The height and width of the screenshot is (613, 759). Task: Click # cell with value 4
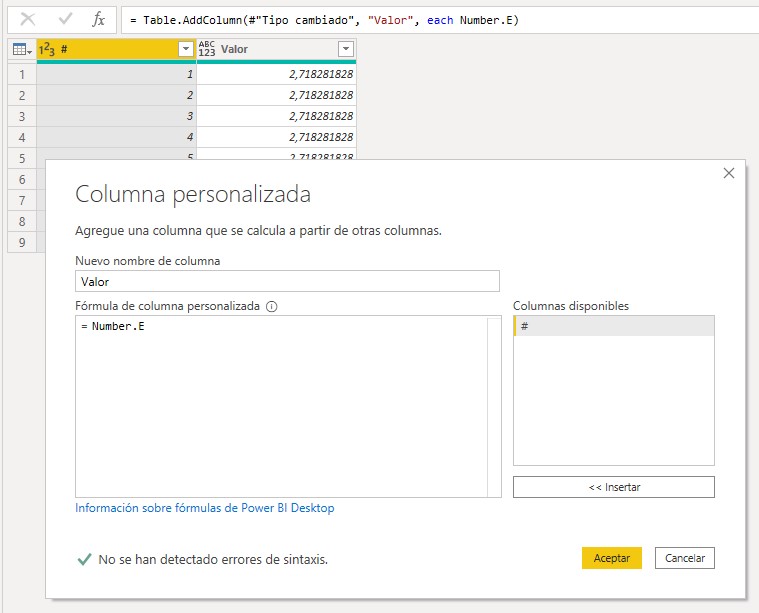pos(117,138)
